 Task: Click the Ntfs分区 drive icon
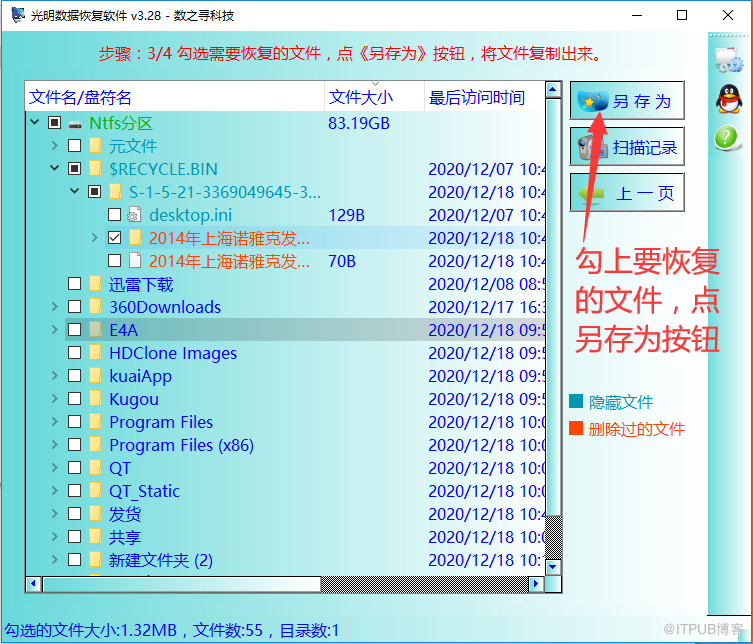(75, 124)
